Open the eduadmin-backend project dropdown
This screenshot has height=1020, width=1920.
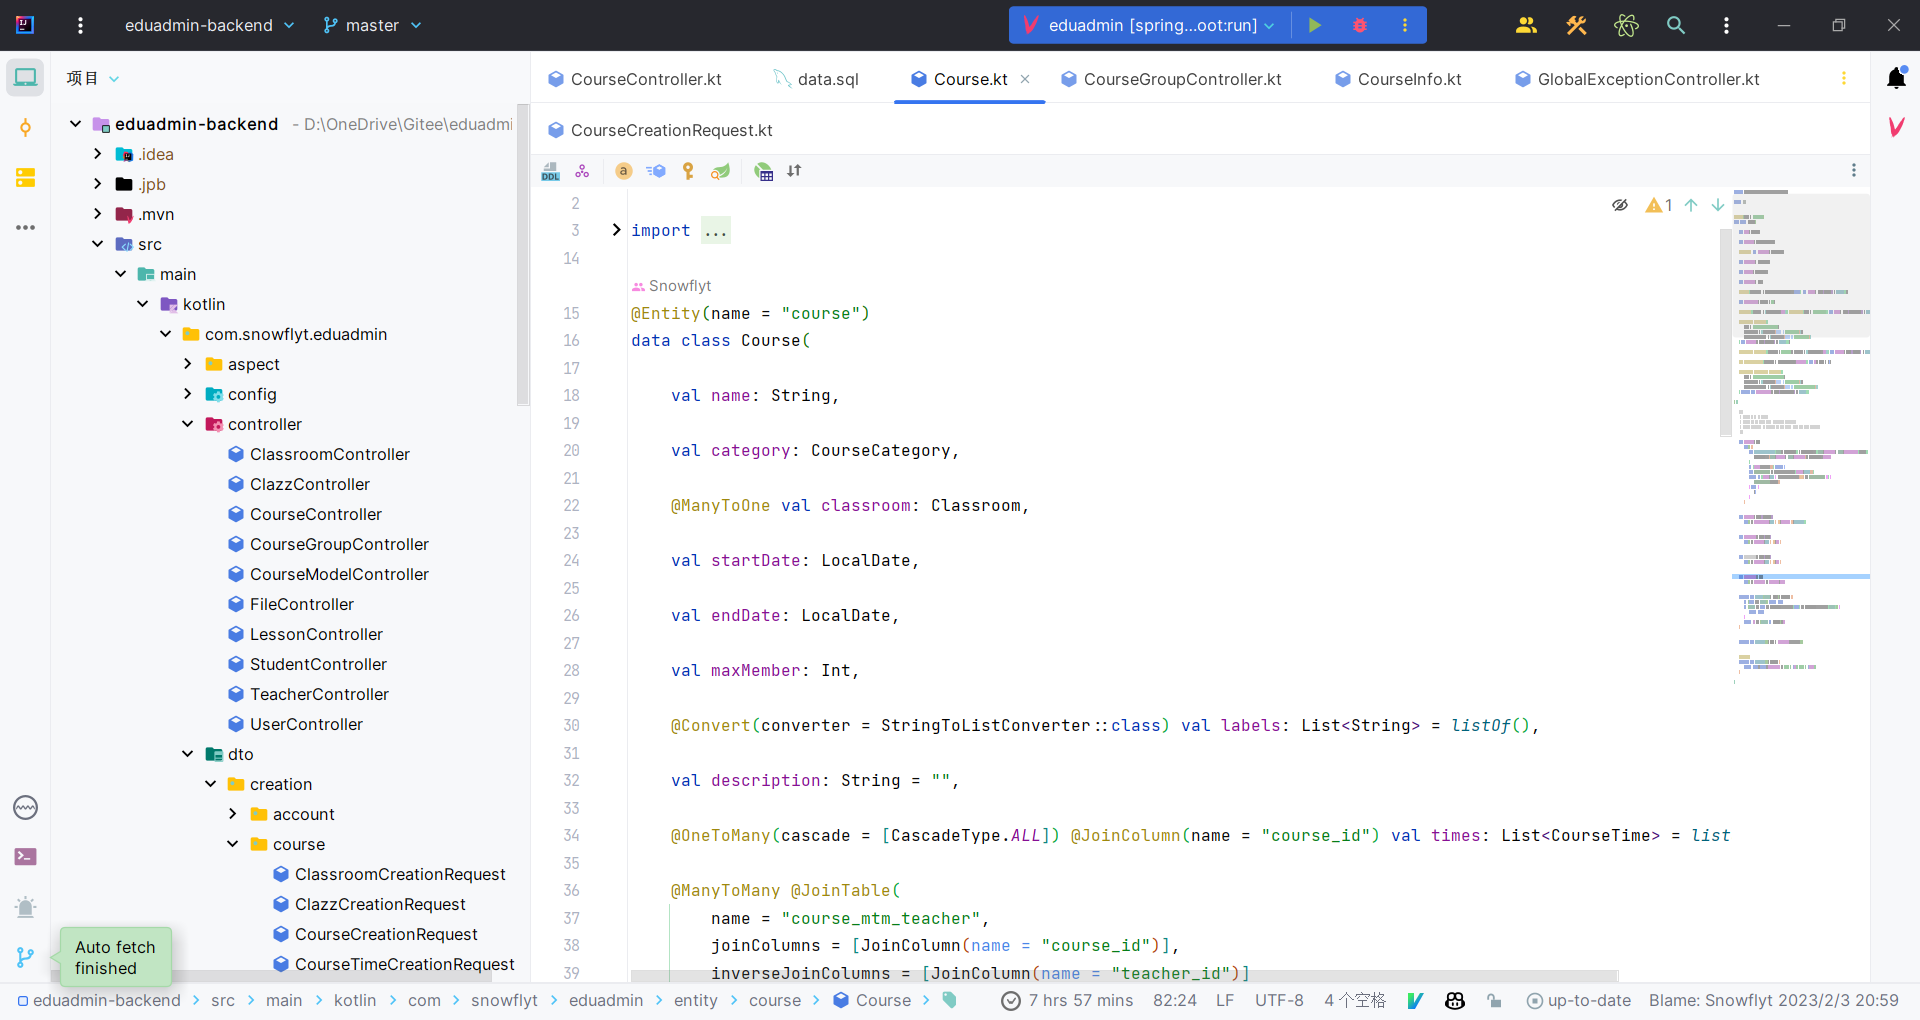[x=209, y=25]
